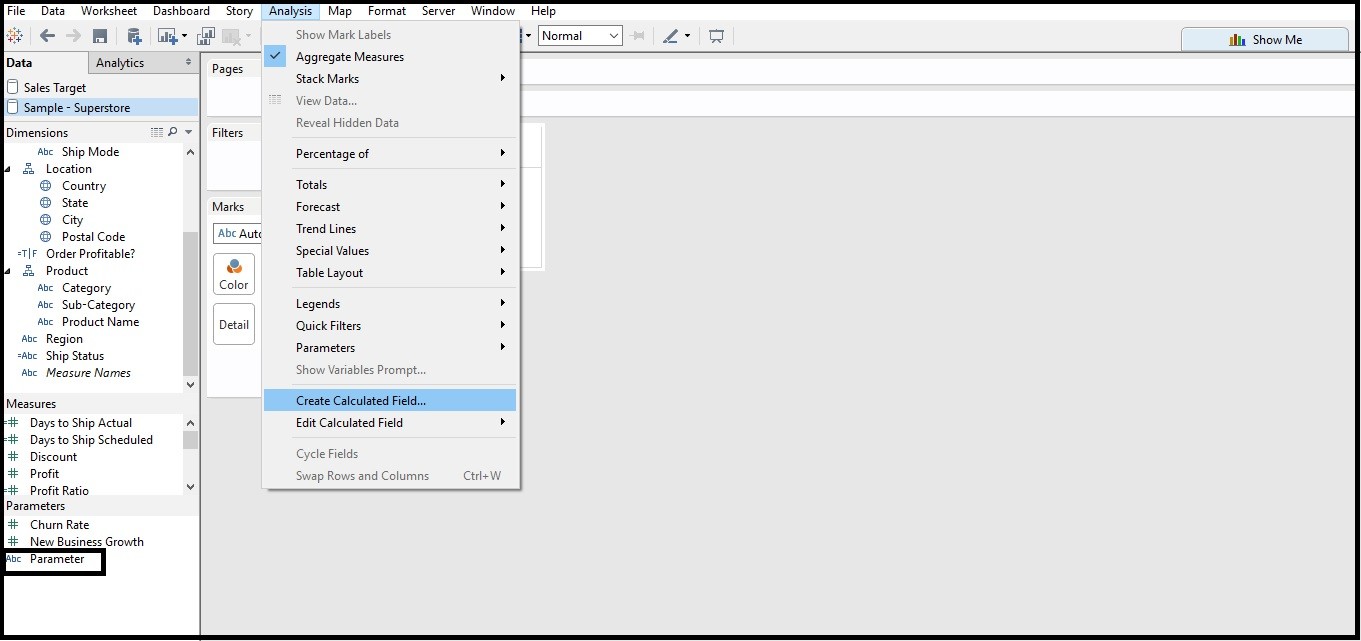
Task: Toggle the Sales Target data source checkbox
Action: point(10,87)
